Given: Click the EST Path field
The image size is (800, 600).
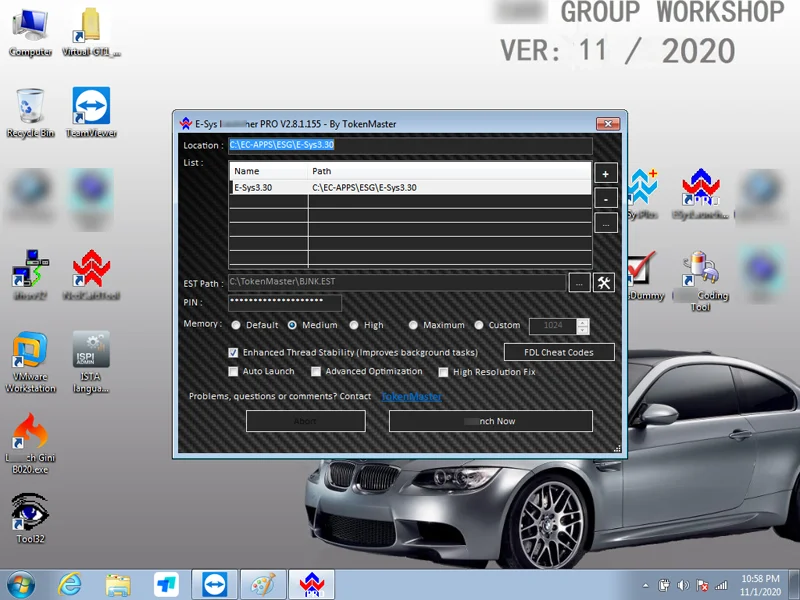Looking at the screenshot, I should (x=397, y=282).
